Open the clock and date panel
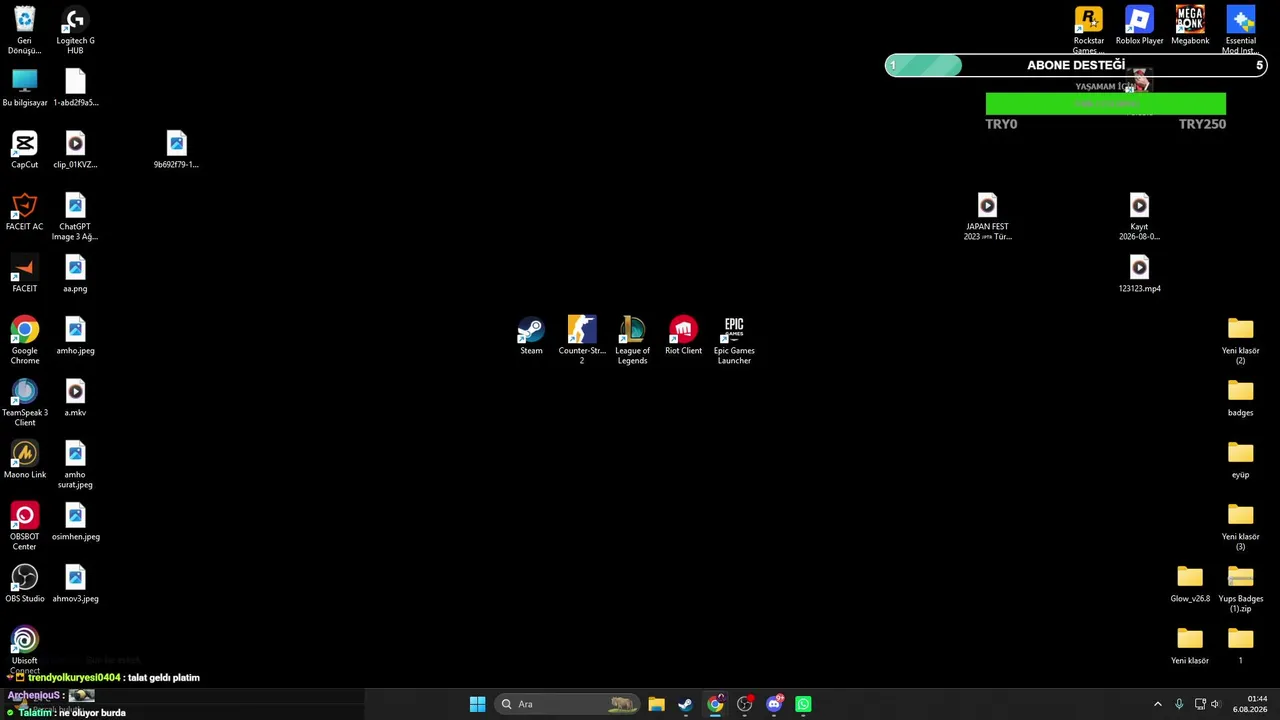 pos(1250,704)
